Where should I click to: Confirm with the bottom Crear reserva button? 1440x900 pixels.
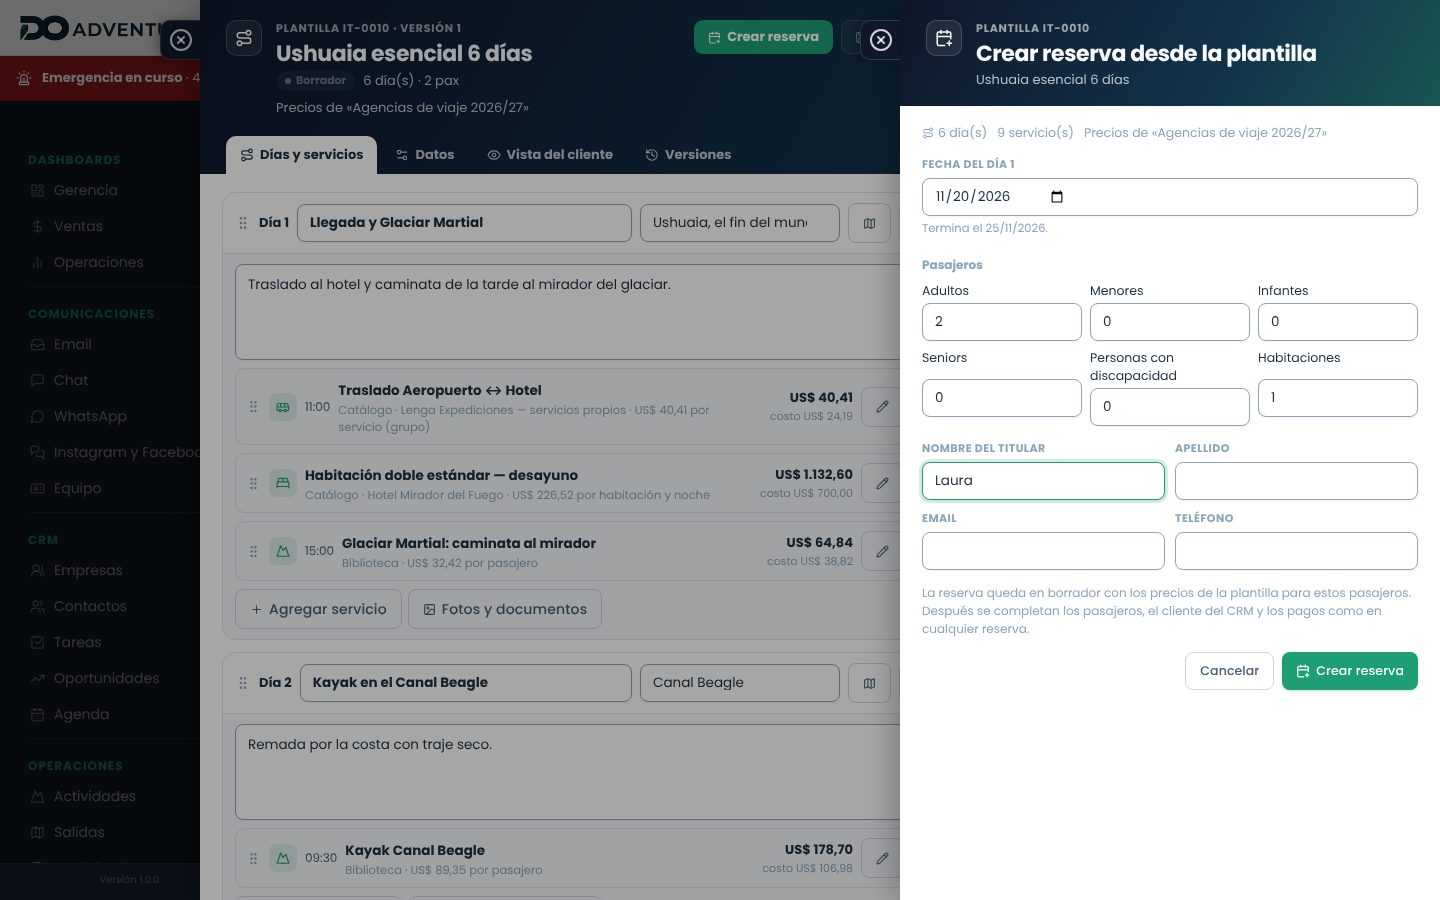pyautogui.click(x=1350, y=671)
